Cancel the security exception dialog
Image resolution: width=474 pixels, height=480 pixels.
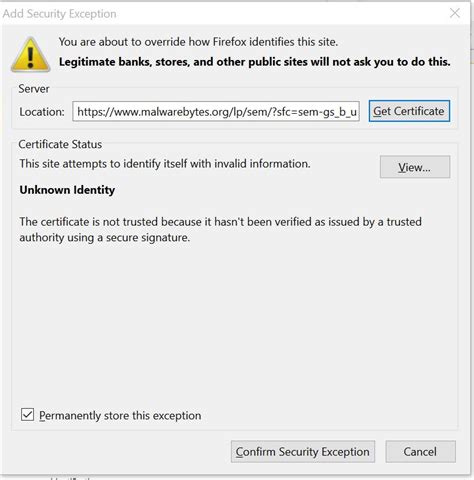(420, 452)
